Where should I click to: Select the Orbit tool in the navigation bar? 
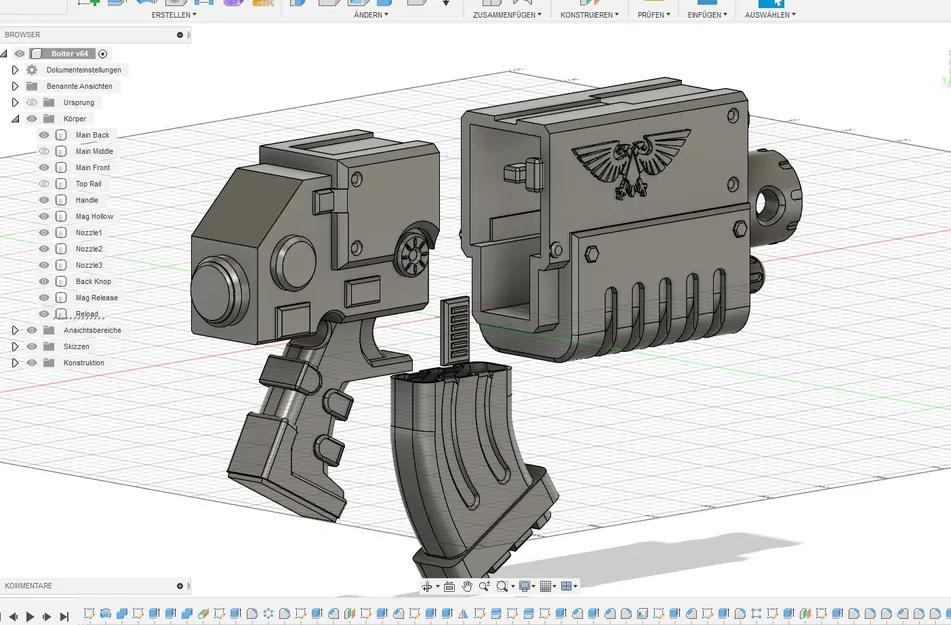pos(427,586)
